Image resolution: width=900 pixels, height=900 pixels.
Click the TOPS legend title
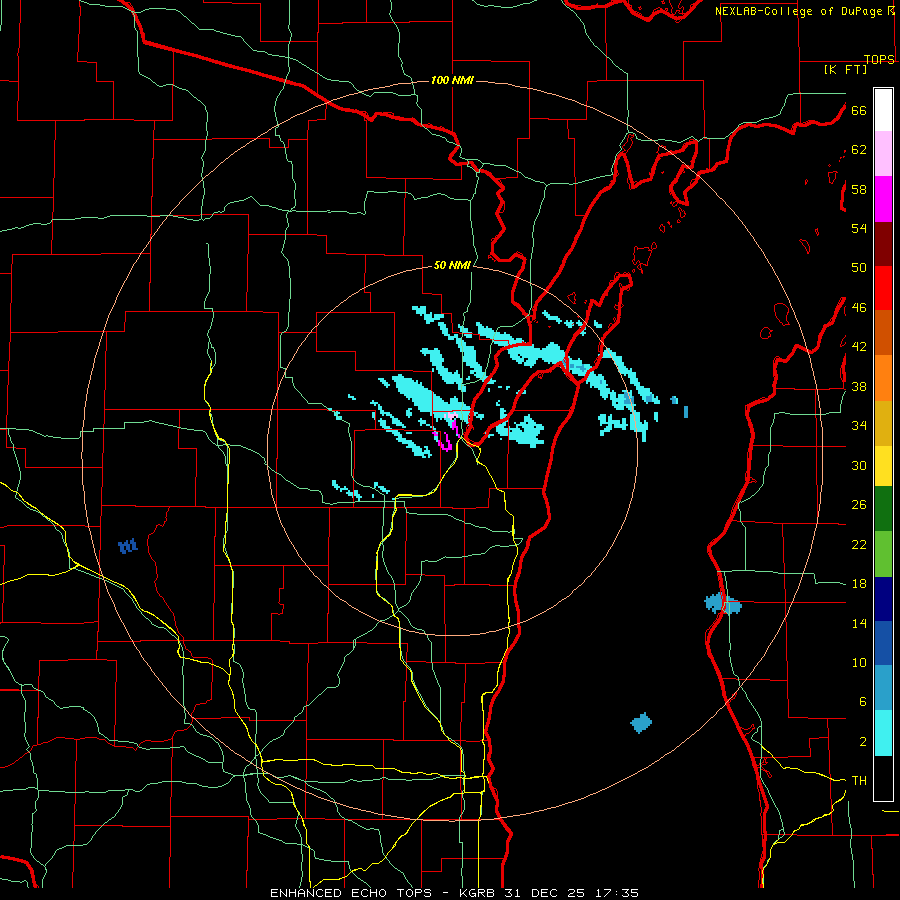pyautogui.click(x=879, y=59)
